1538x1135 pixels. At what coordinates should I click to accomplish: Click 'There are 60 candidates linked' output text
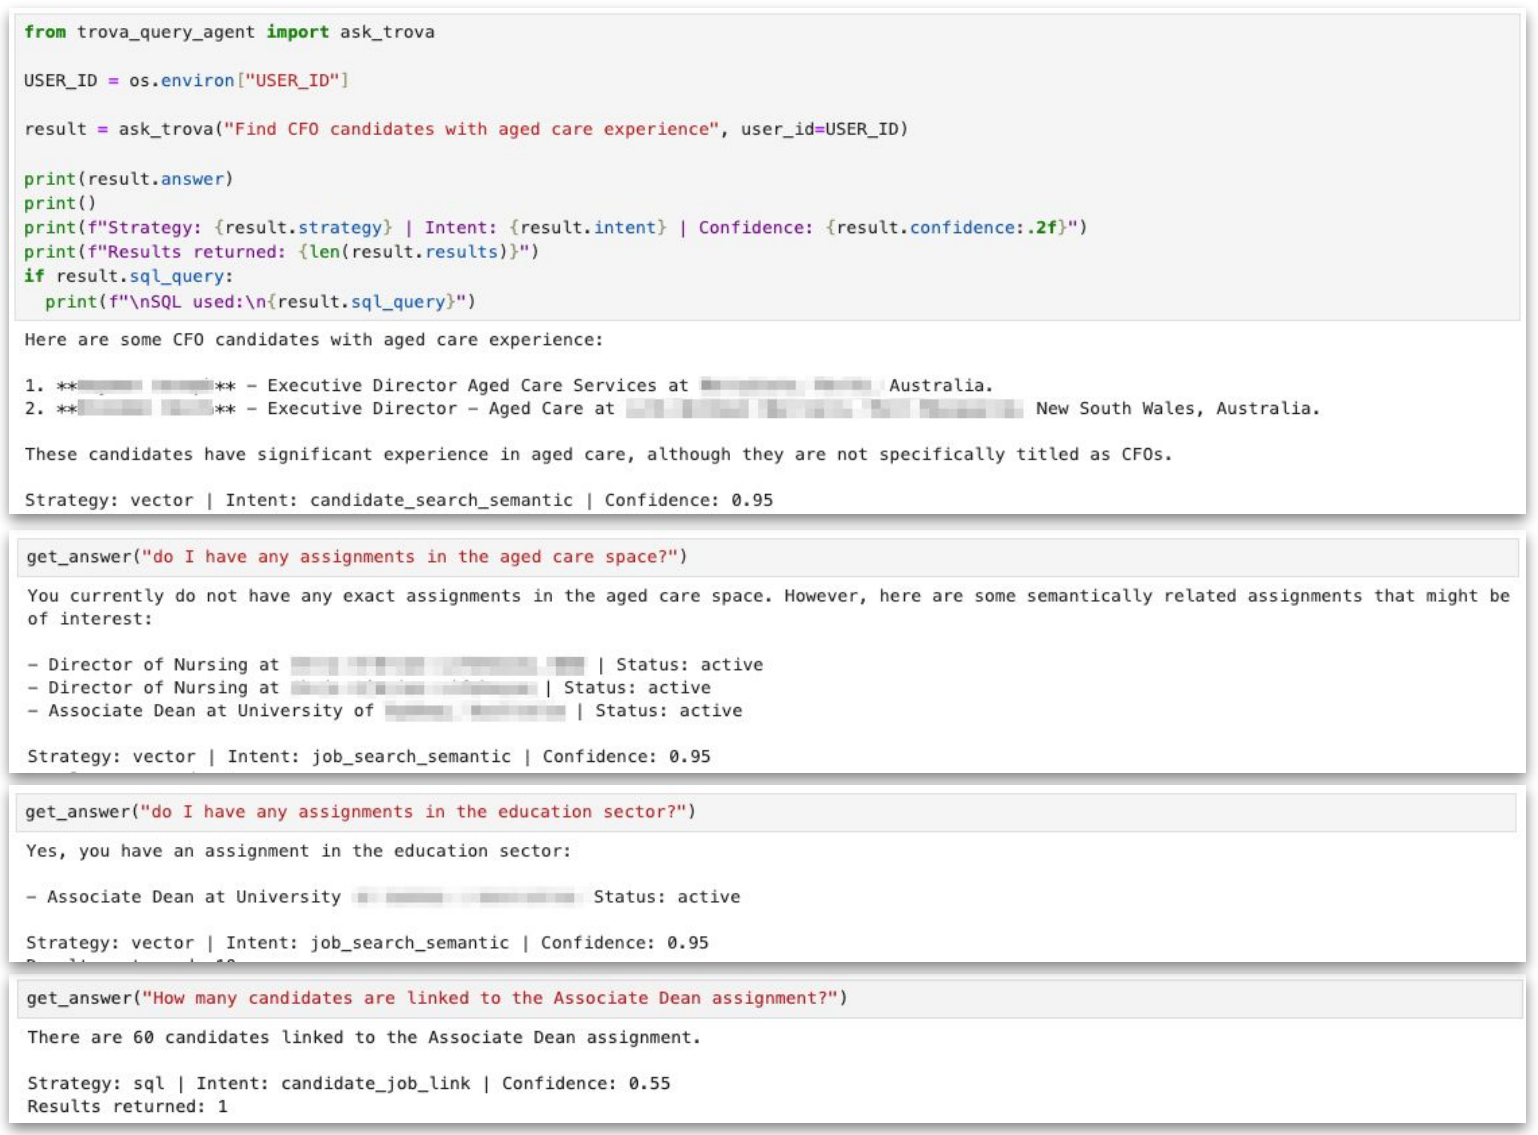click(x=364, y=1038)
